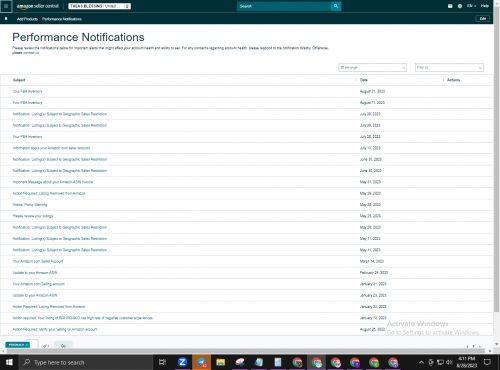This screenshot has height=370, width=500.
Task: Click the Seller Central search field
Action: point(284,6)
